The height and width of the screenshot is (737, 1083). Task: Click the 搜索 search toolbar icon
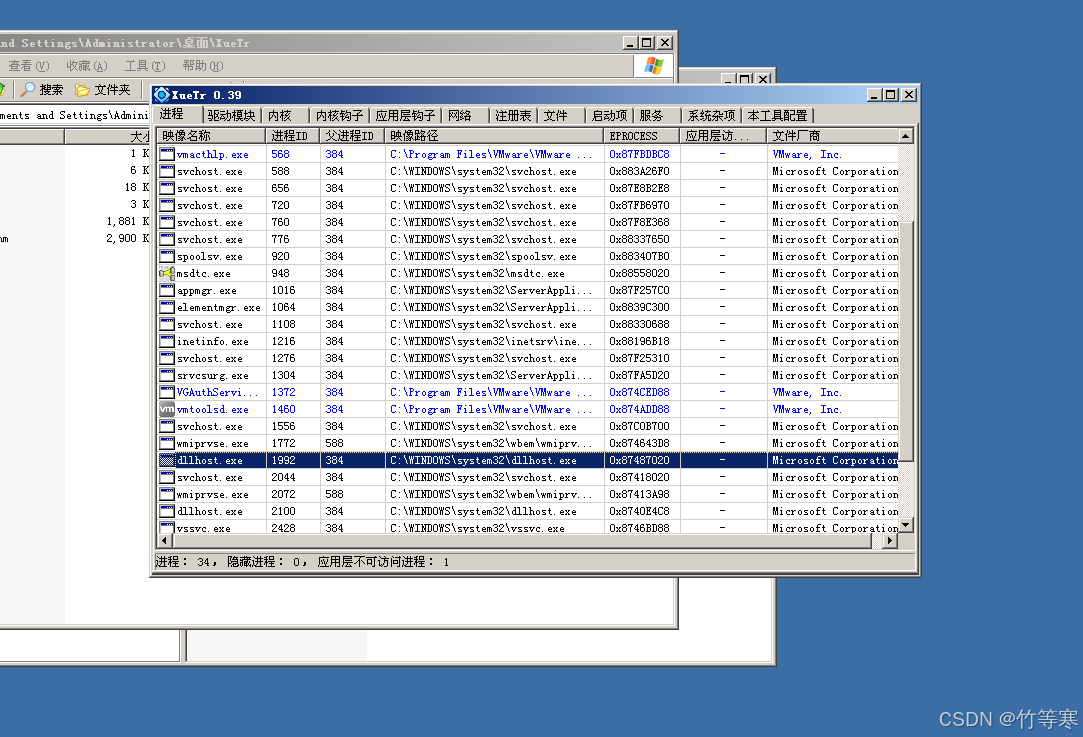[29, 90]
